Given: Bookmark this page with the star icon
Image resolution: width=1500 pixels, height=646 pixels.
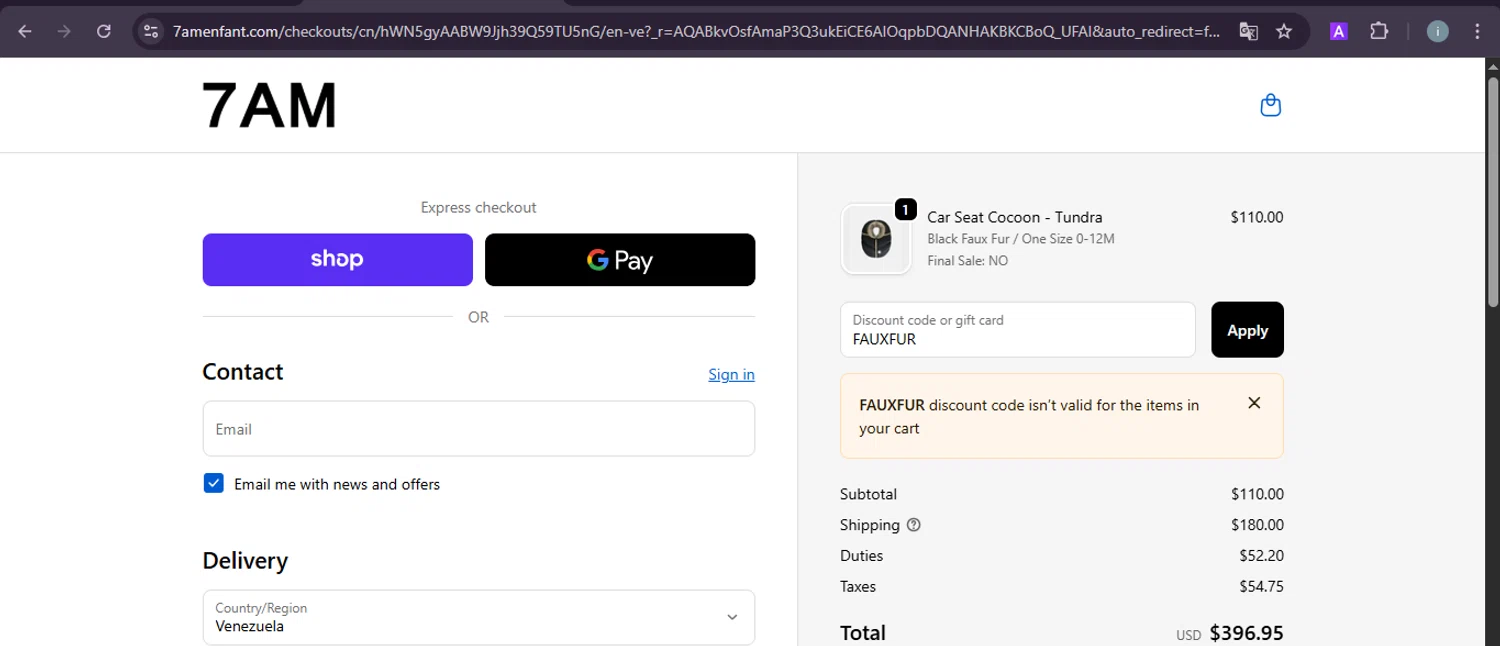Looking at the screenshot, I should (1284, 31).
